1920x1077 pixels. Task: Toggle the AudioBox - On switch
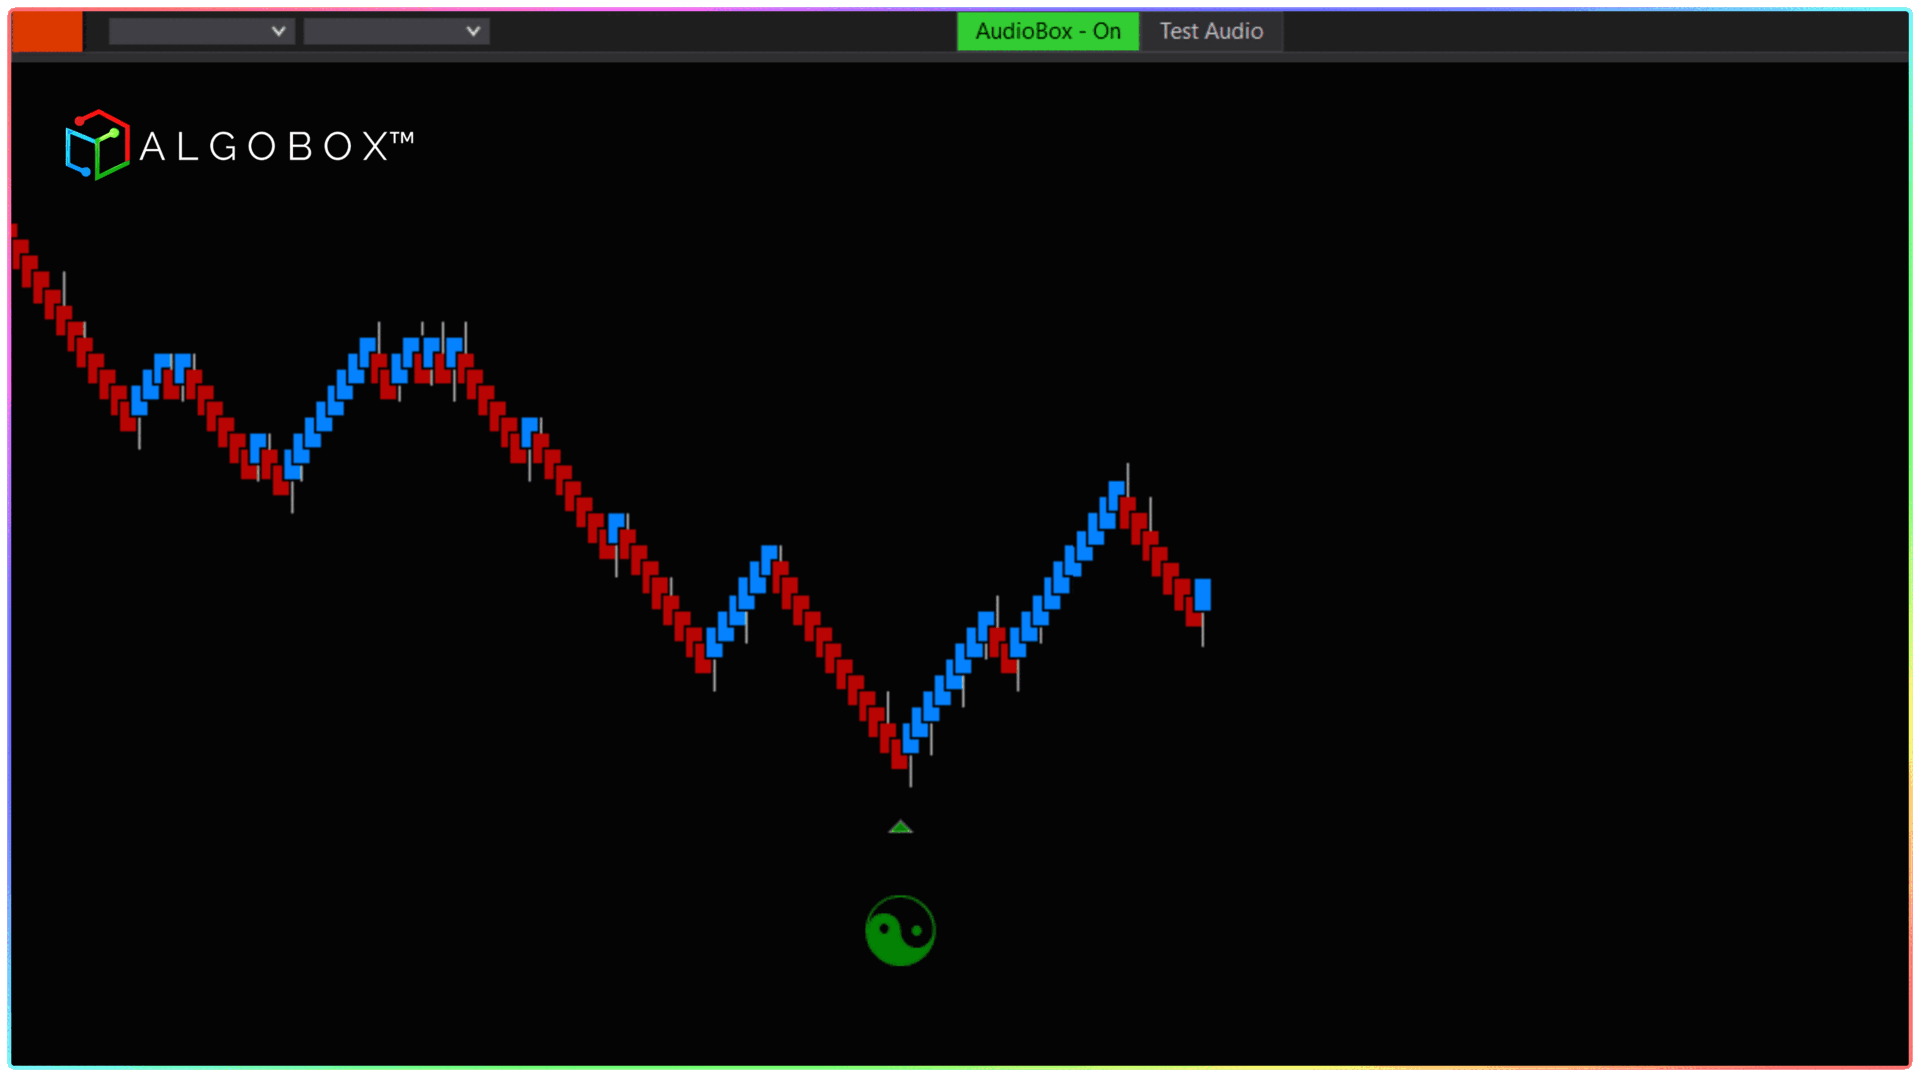(1047, 31)
